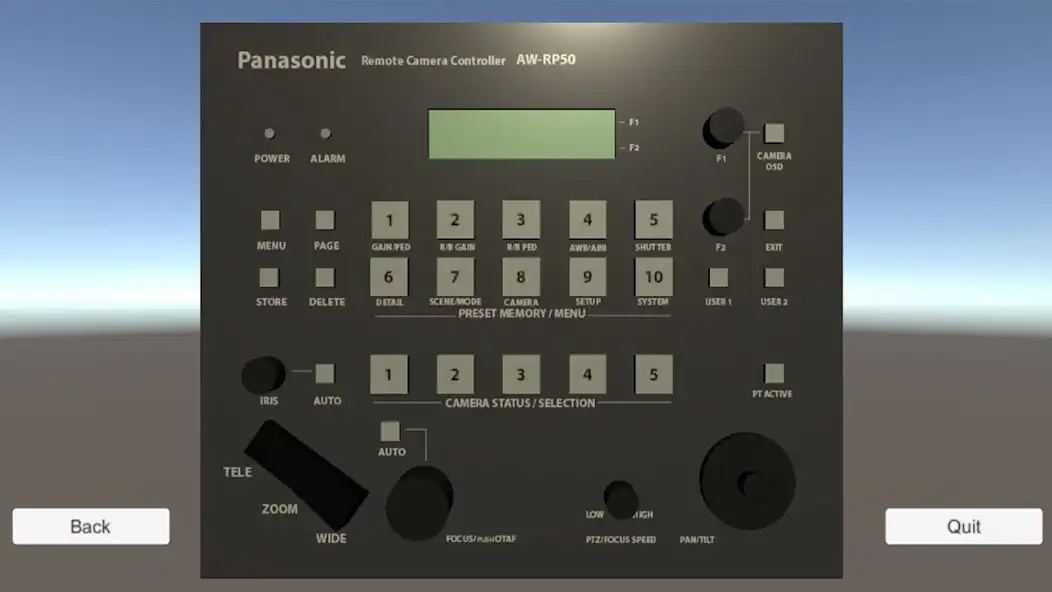Activate the USER 1 button
The height and width of the screenshot is (592, 1052).
pos(719,278)
